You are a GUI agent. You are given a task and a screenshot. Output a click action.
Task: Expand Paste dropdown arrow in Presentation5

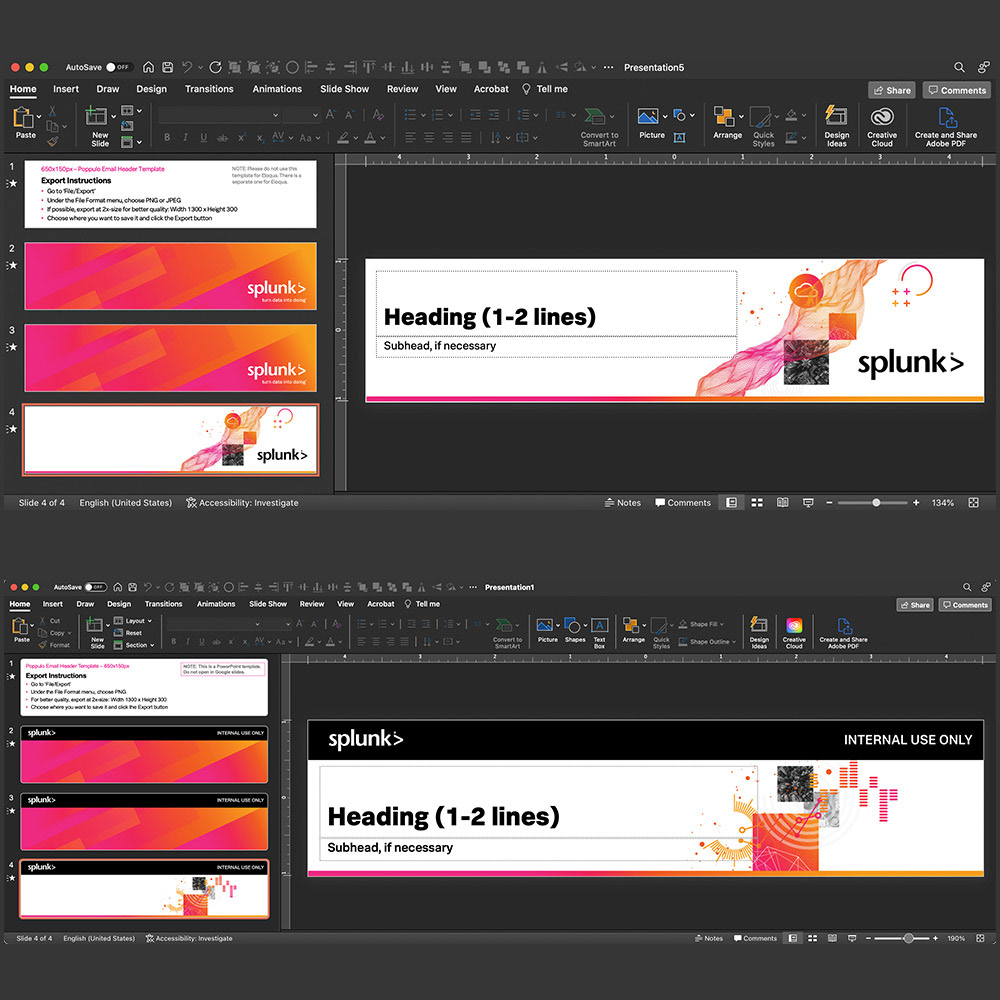(x=39, y=117)
